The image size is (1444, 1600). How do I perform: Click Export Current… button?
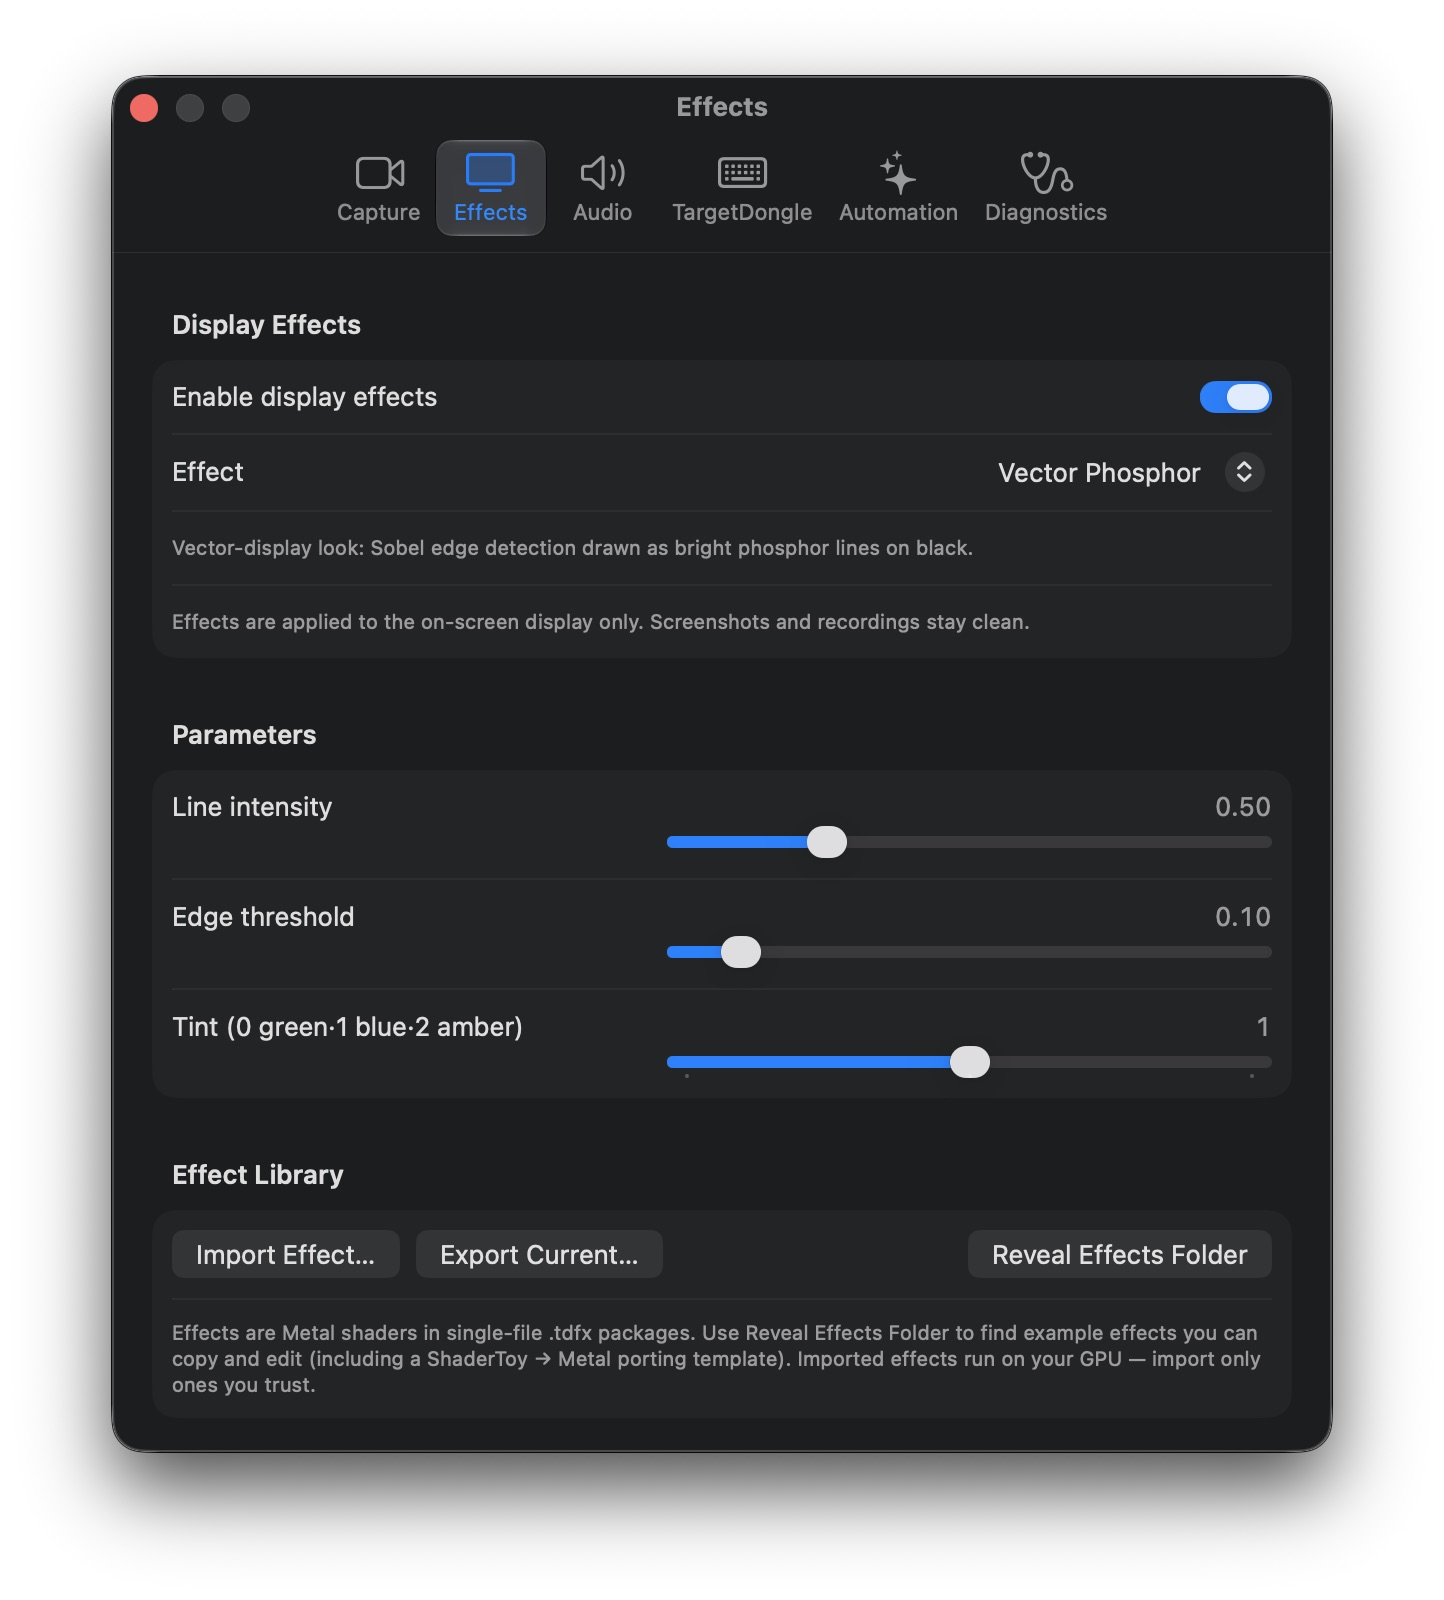[x=539, y=1254]
